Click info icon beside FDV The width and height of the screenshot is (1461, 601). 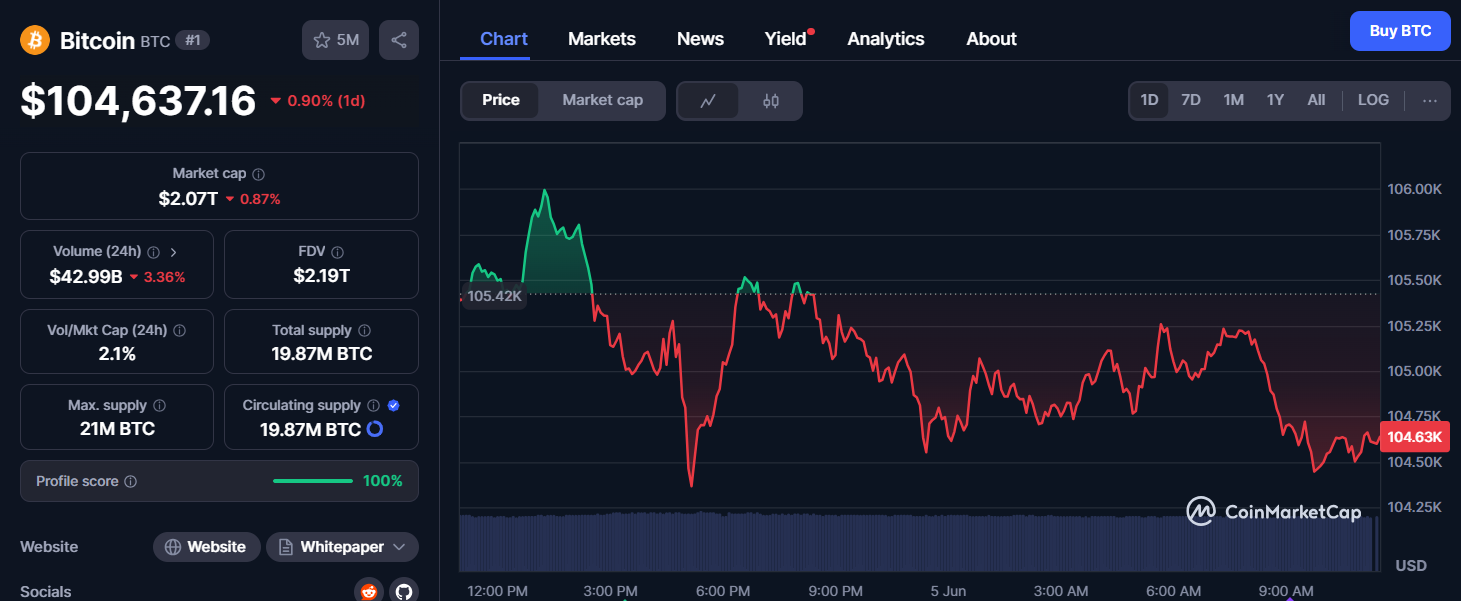338,252
